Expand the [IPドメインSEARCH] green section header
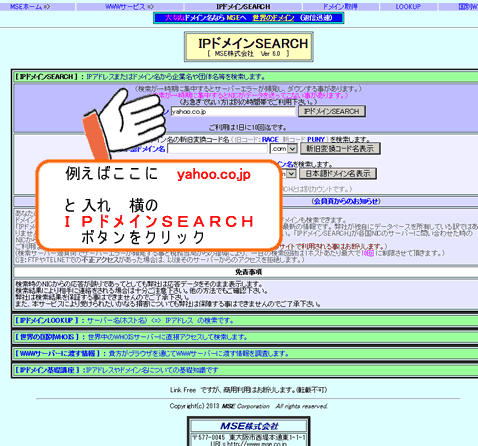478x446 pixels. [x=246, y=77]
